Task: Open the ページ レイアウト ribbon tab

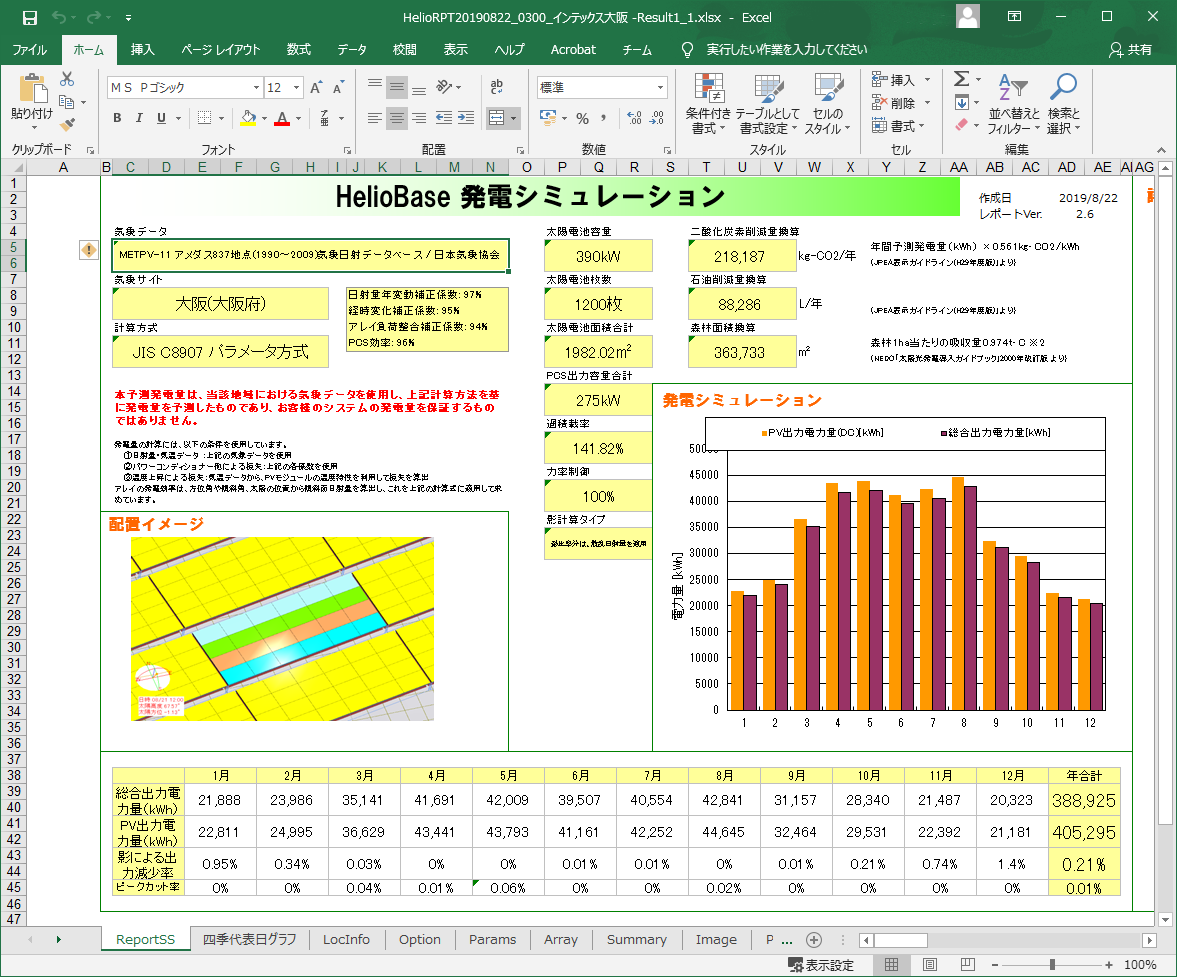Action: point(221,50)
